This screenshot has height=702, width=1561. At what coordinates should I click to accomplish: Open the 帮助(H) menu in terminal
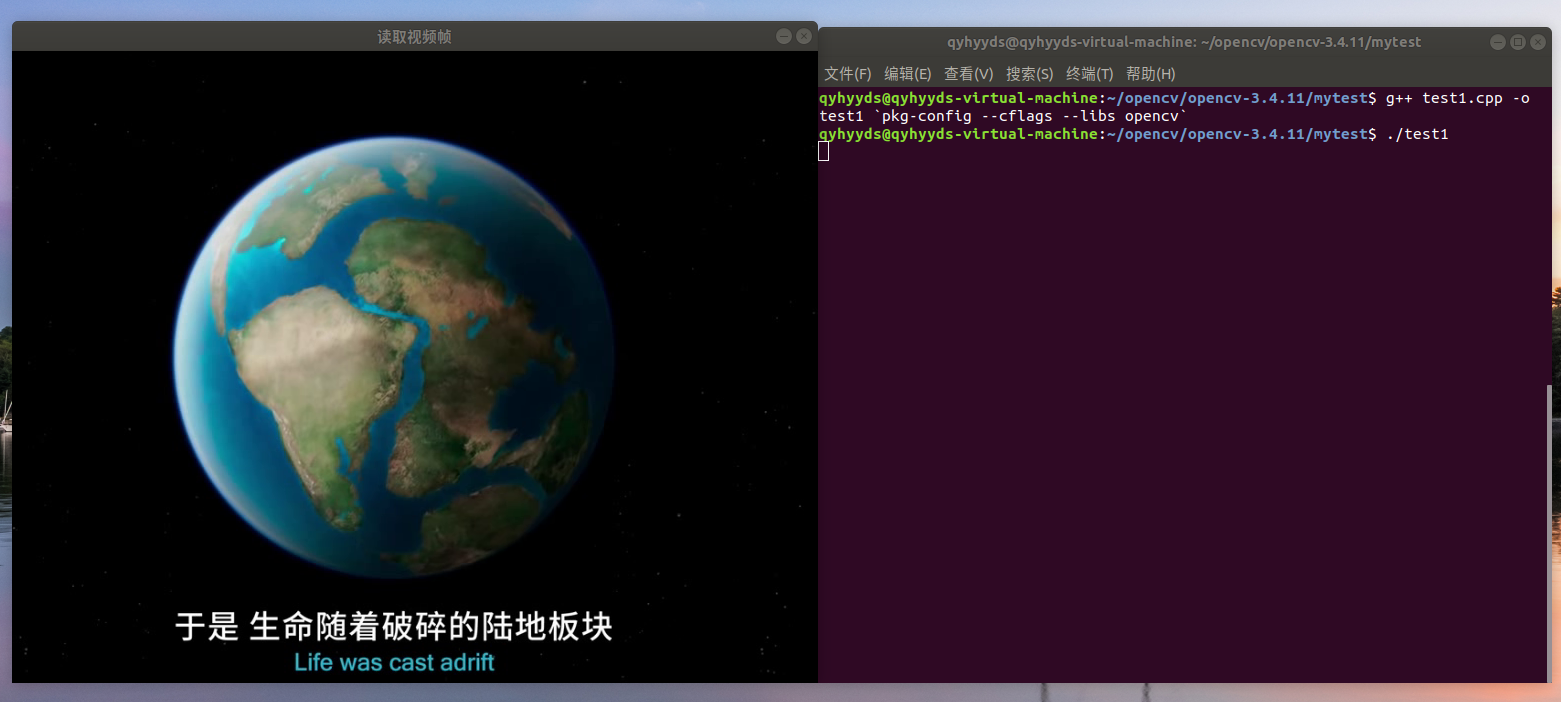coord(1150,74)
